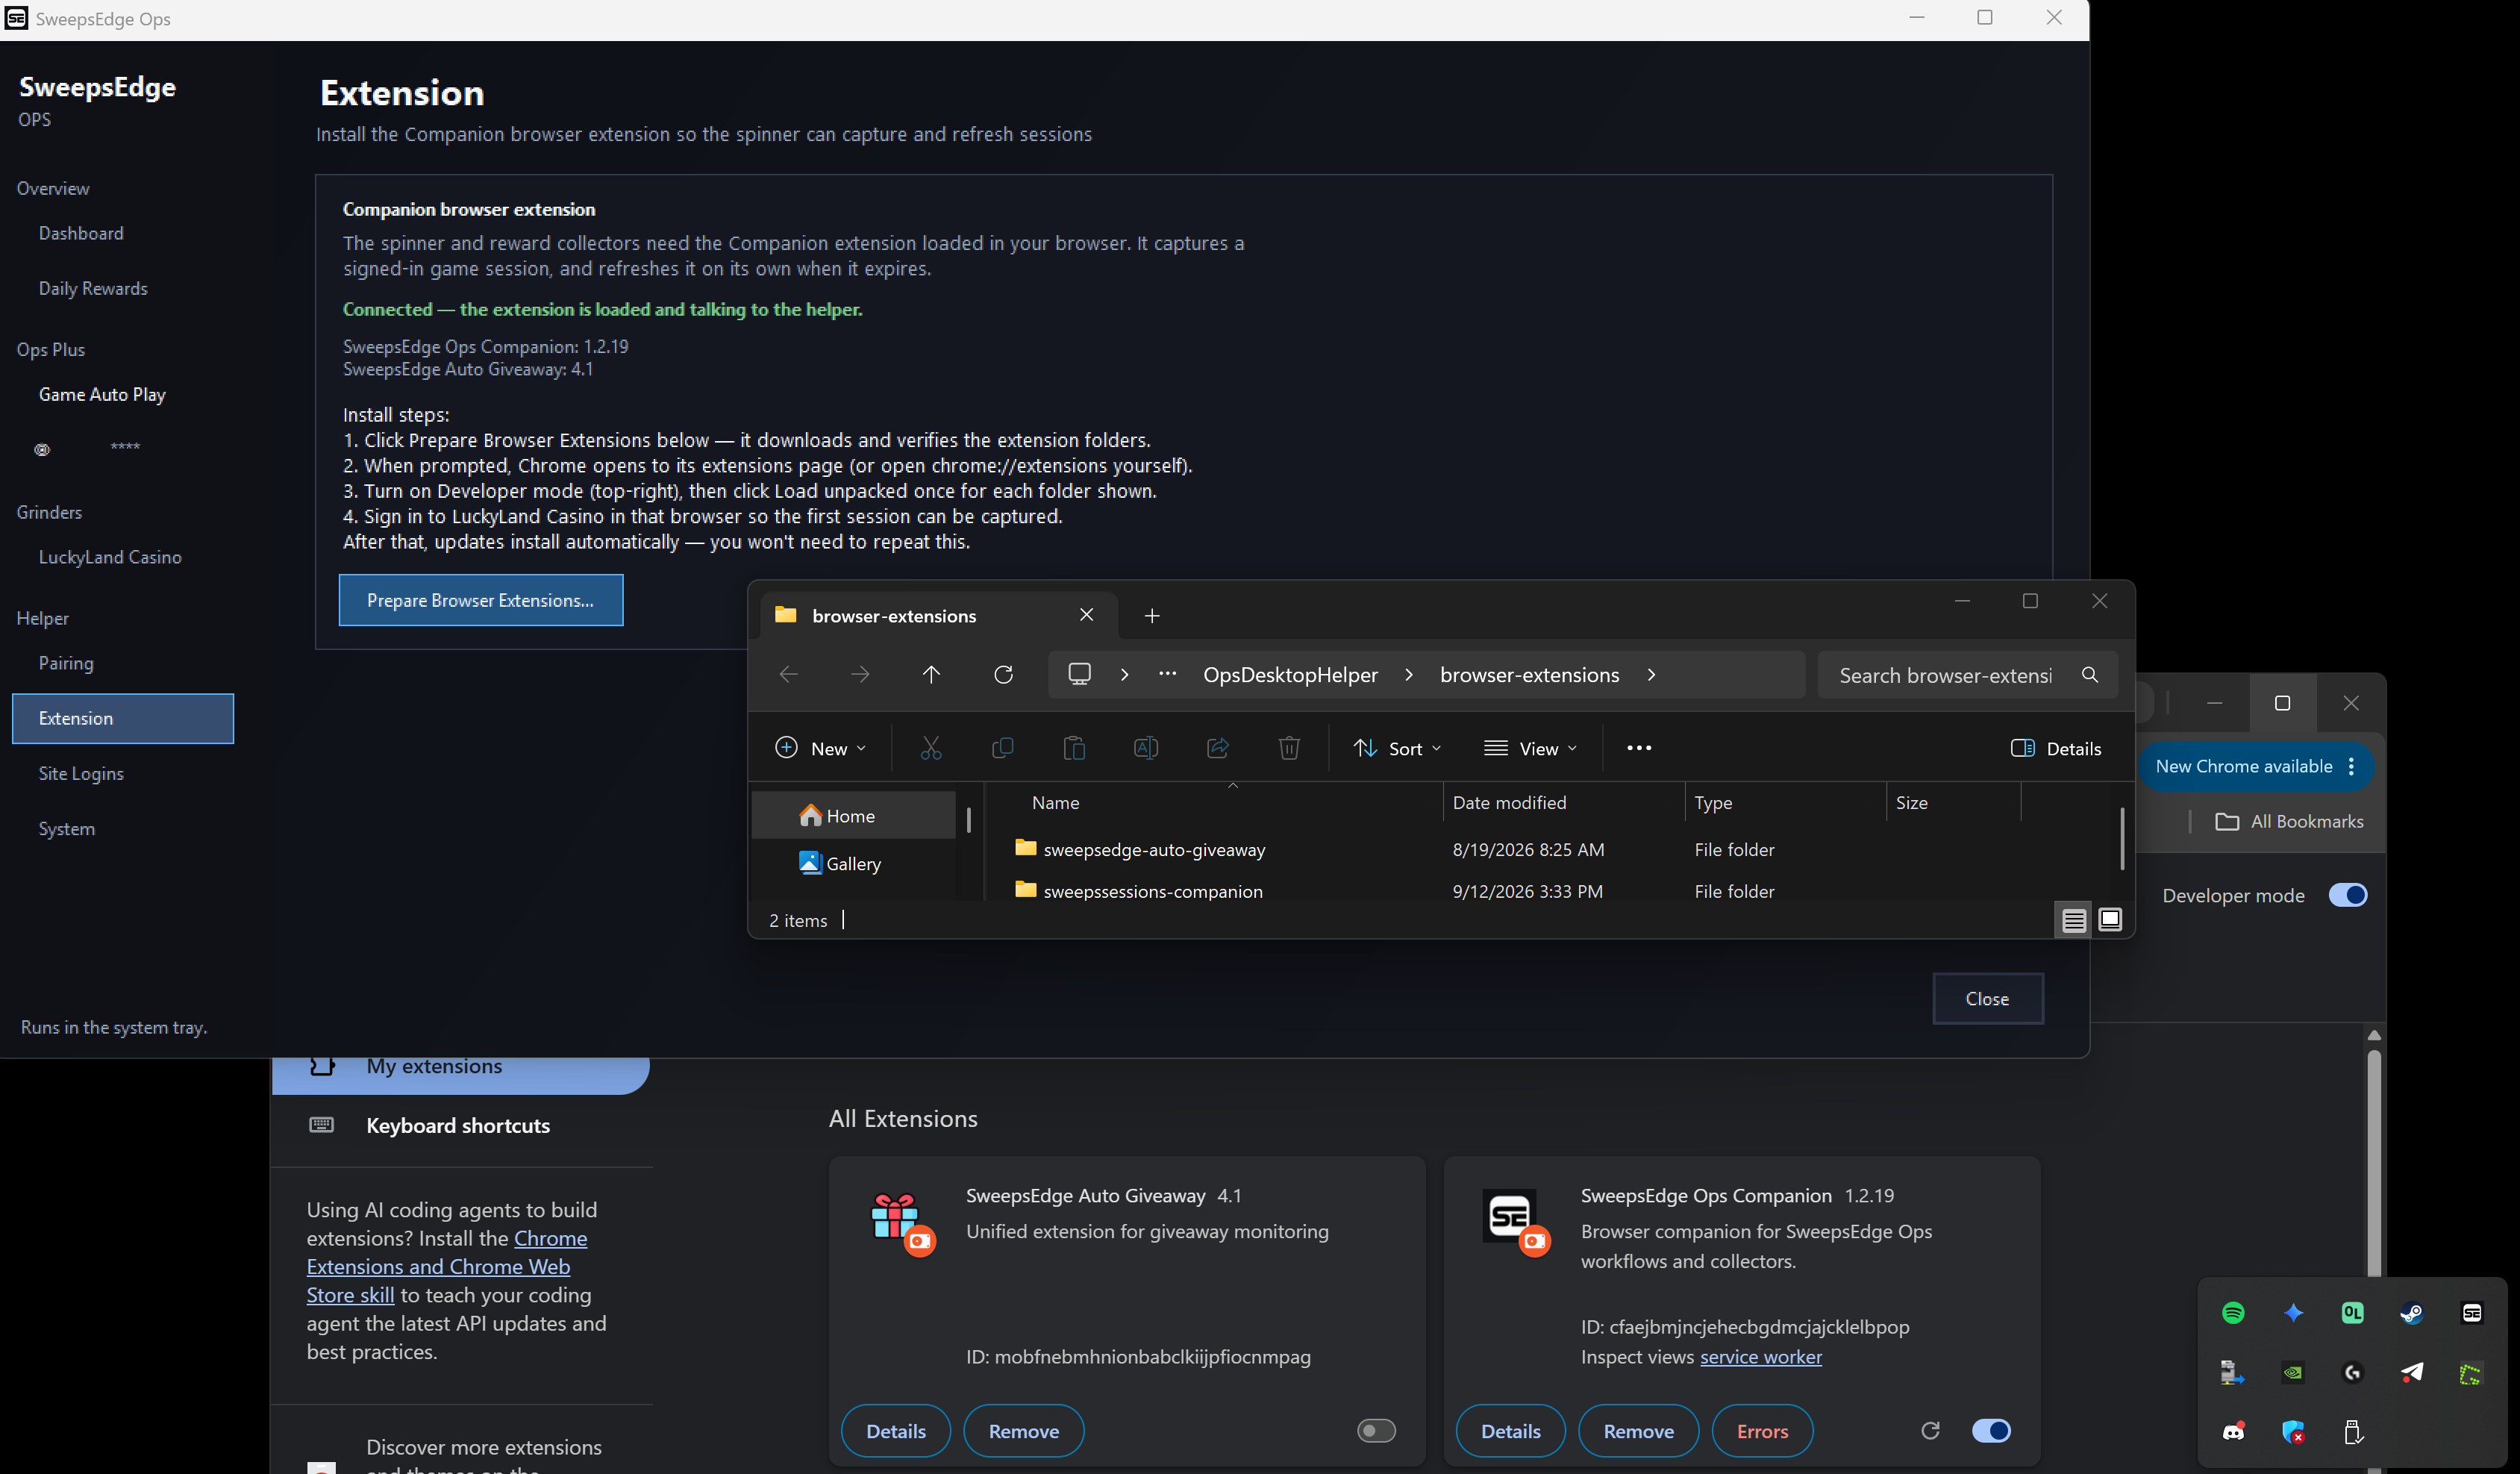2520x1474 pixels.
Task: Click the Delete trash icon in Explorer
Action: 1289,748
